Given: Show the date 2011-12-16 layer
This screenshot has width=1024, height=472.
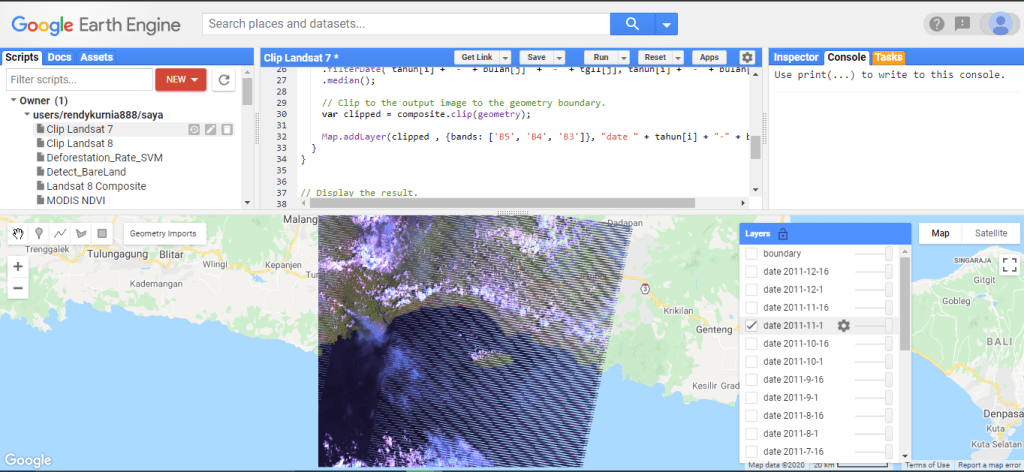Looking at the screenshot, I should coord(751,272).
